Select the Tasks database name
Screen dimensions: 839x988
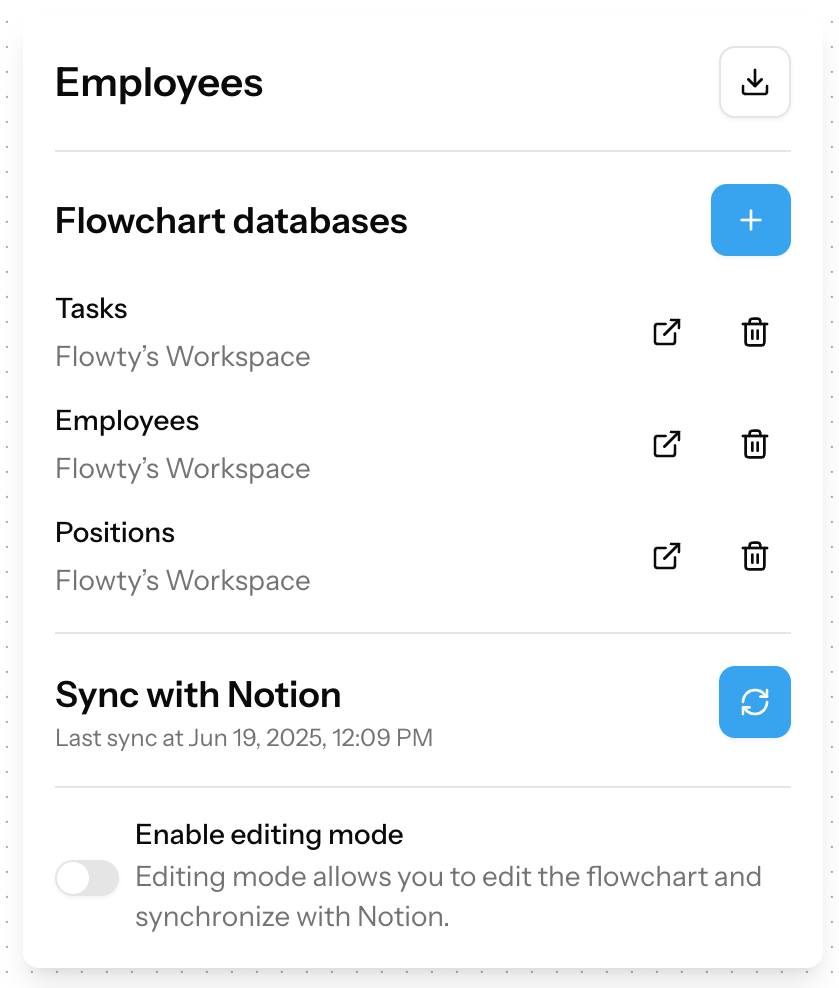click(91, 309)
